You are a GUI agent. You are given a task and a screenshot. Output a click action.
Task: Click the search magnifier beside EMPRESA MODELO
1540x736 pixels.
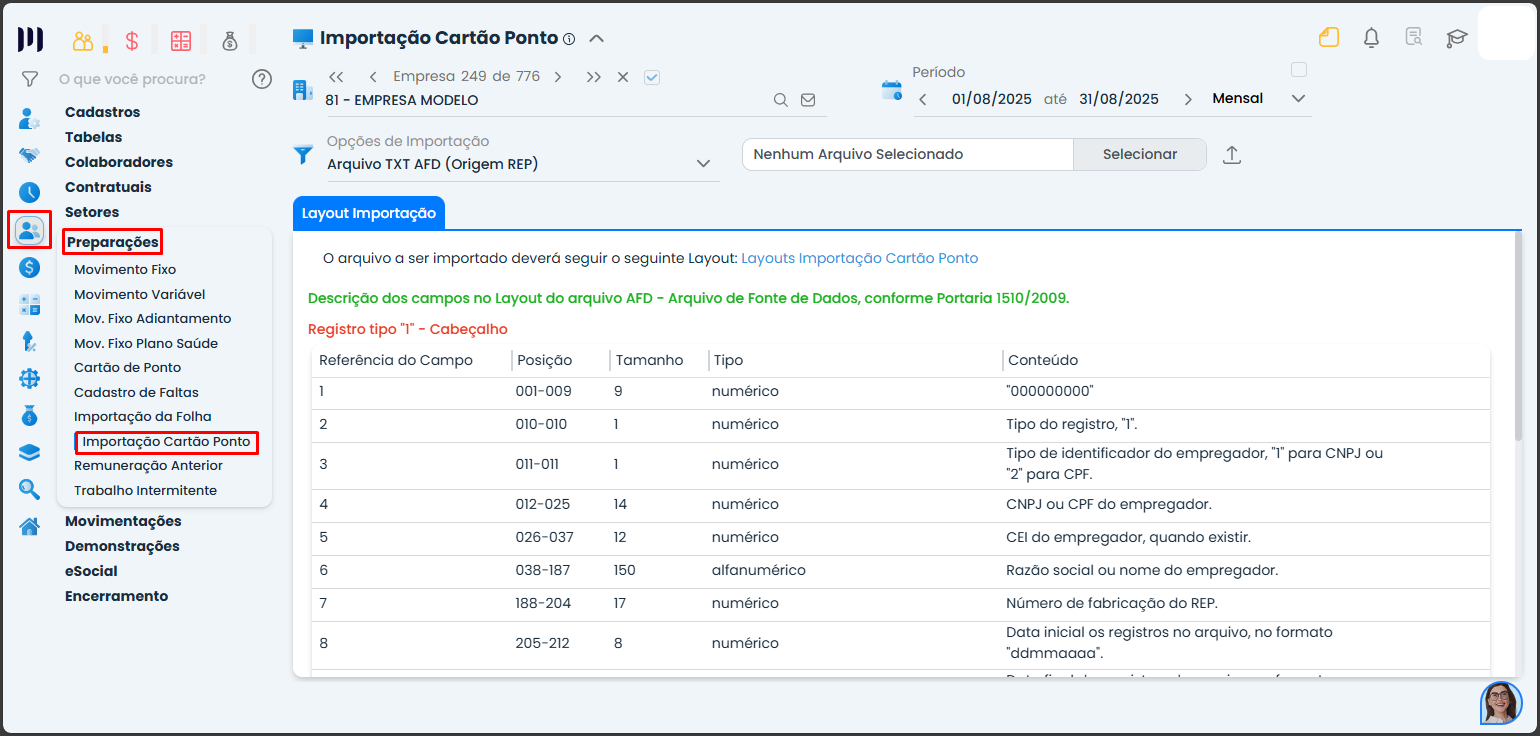pyautogui.click(x=781, y=100)
